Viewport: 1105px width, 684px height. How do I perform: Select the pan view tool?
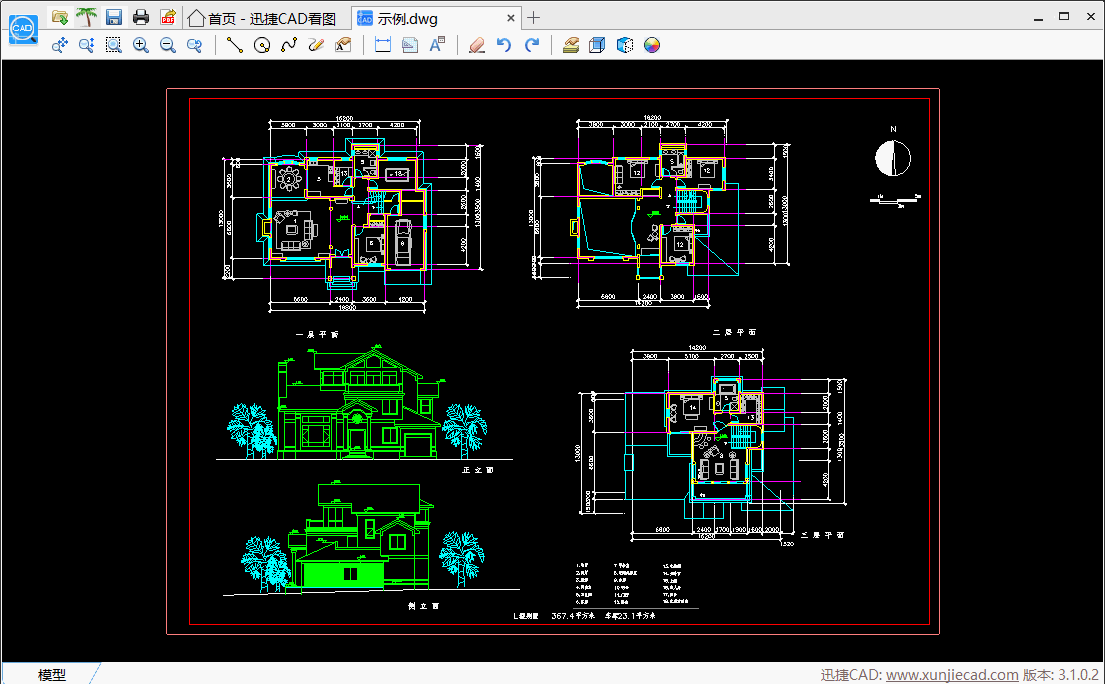60,45
